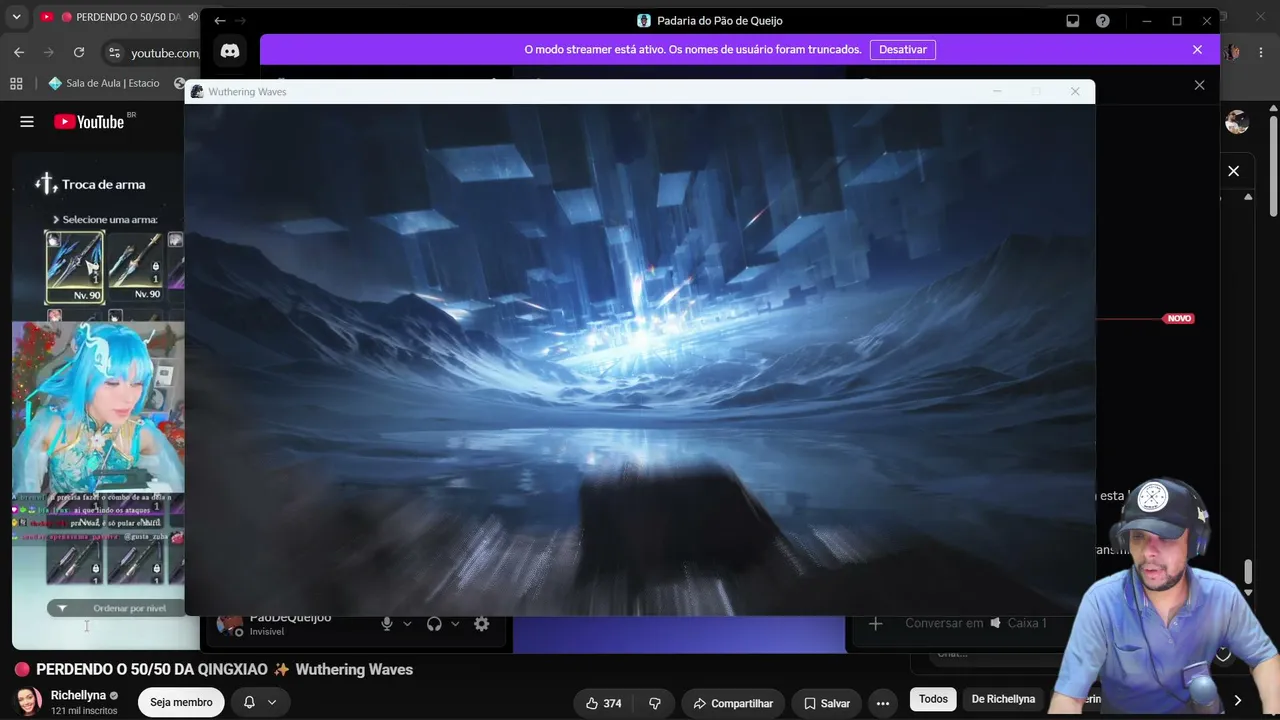Open the Sala de Aula | Estacio bookmark

pos(104,84)
